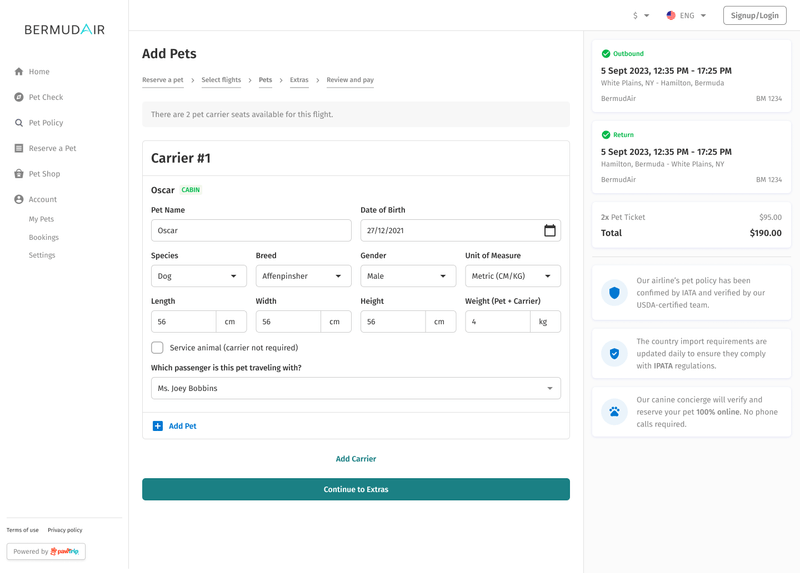Open the Unit of Measure dropdown
This screenshot has height=573, width=800.
pyautogui.click(x=512, y=276)
